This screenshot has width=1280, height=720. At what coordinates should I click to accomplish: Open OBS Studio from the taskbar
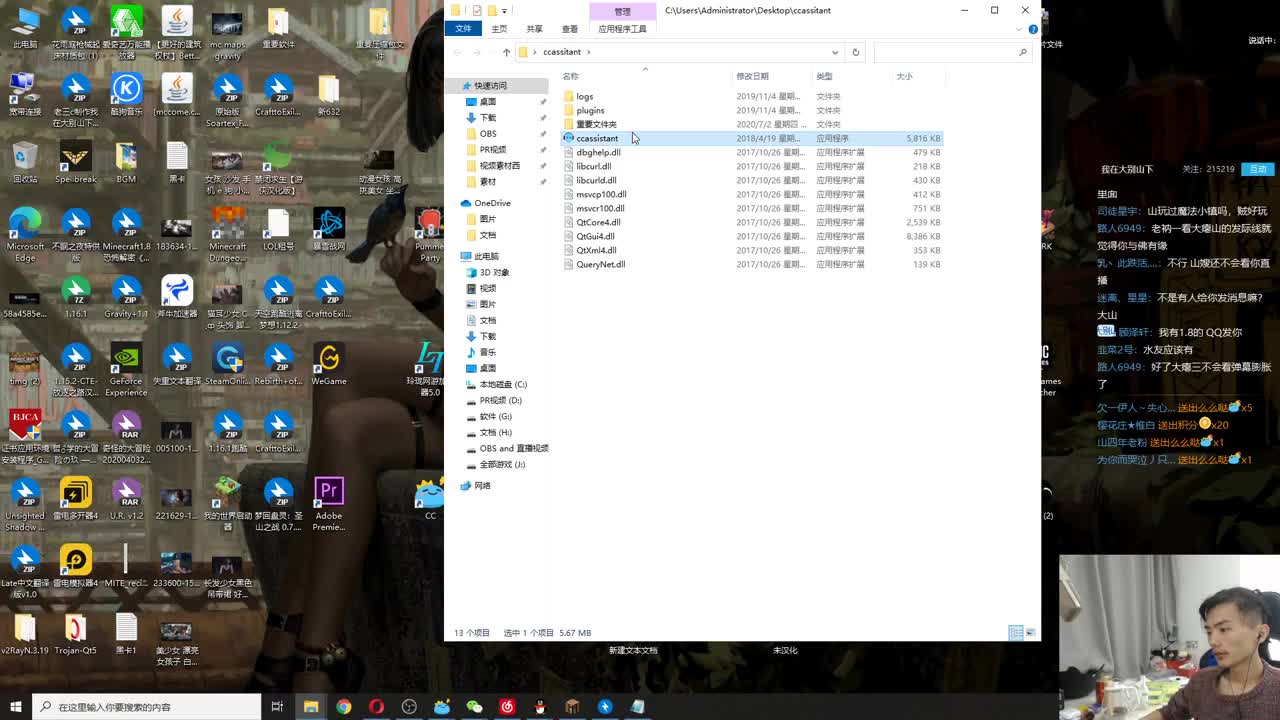tap(409, 707)
